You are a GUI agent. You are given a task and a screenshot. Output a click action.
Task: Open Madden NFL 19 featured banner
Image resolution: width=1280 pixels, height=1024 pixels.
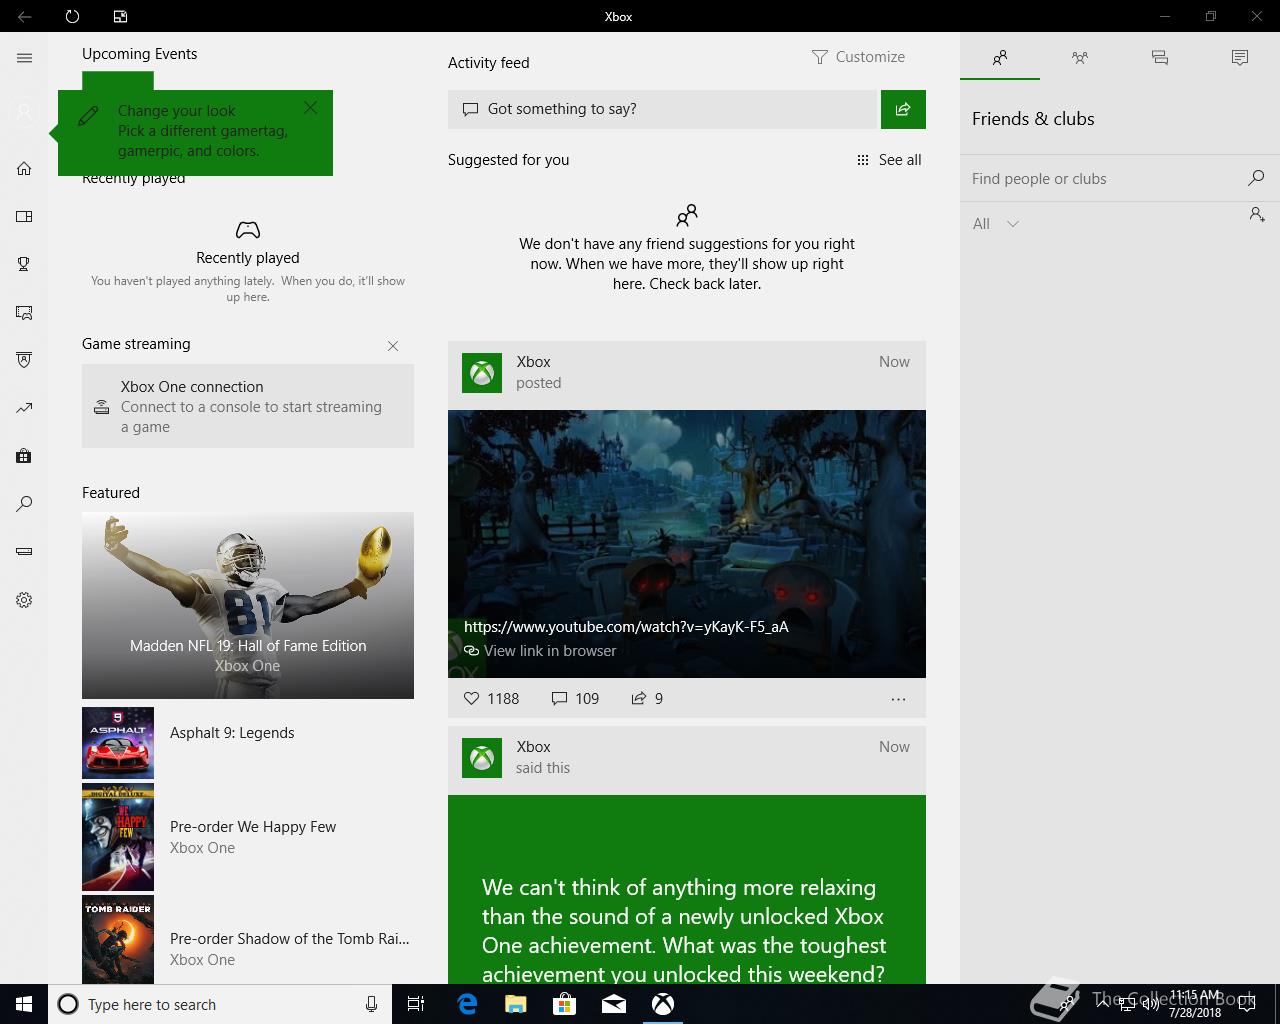(248, 605)
